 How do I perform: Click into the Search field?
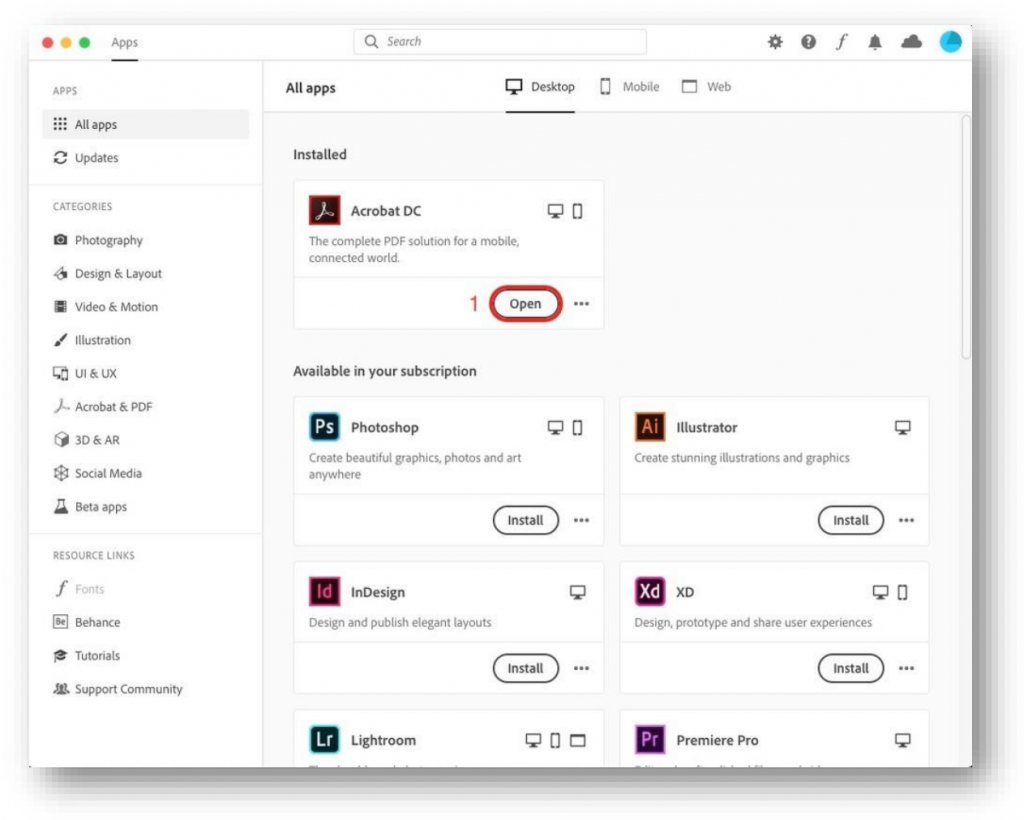click(x=500, y=42)
